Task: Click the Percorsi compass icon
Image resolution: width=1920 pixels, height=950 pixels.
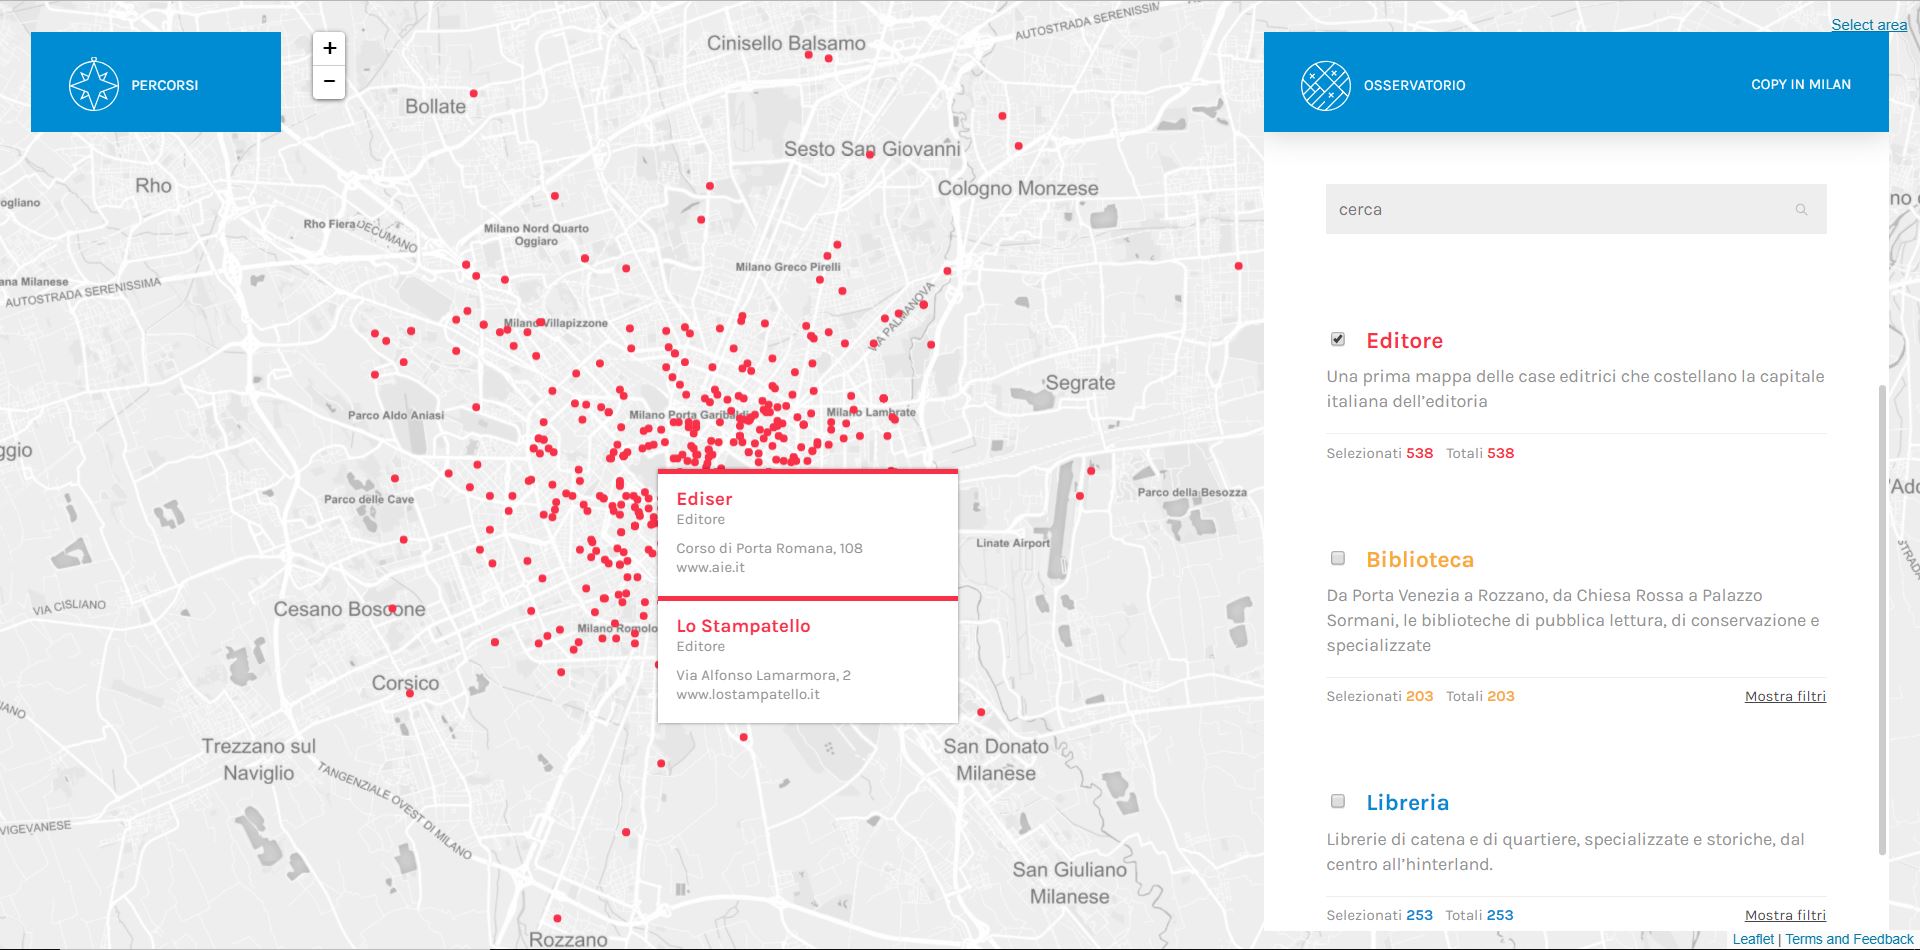Action: pyautogui.click(x=94, y=85)
